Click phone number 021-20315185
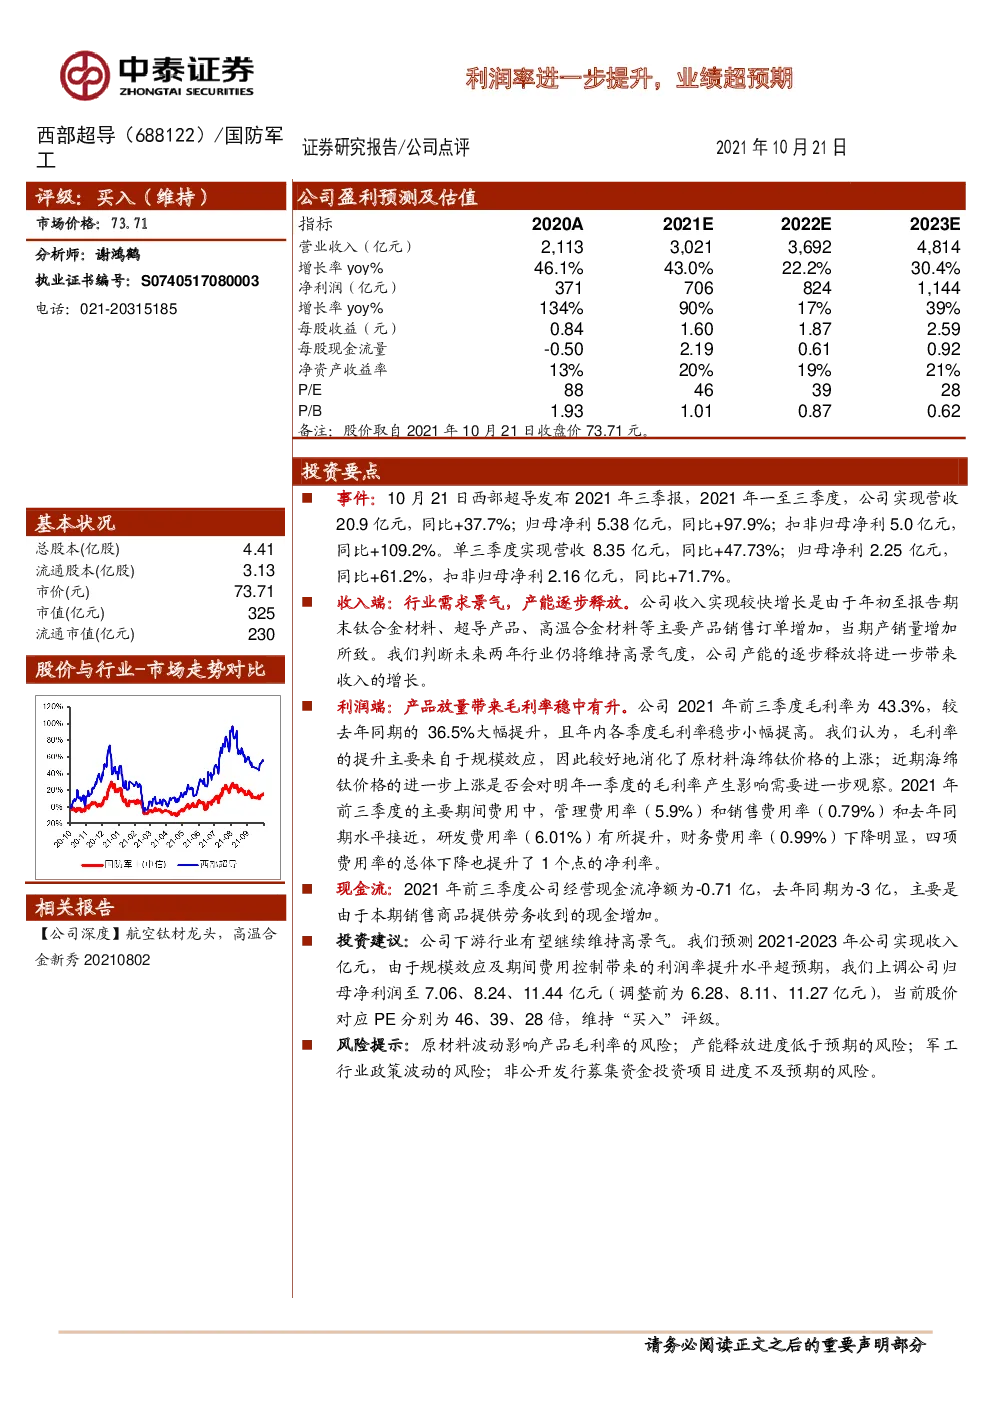Image resolution: width=992 pixels, height=1403 pixels. point(128,309)
